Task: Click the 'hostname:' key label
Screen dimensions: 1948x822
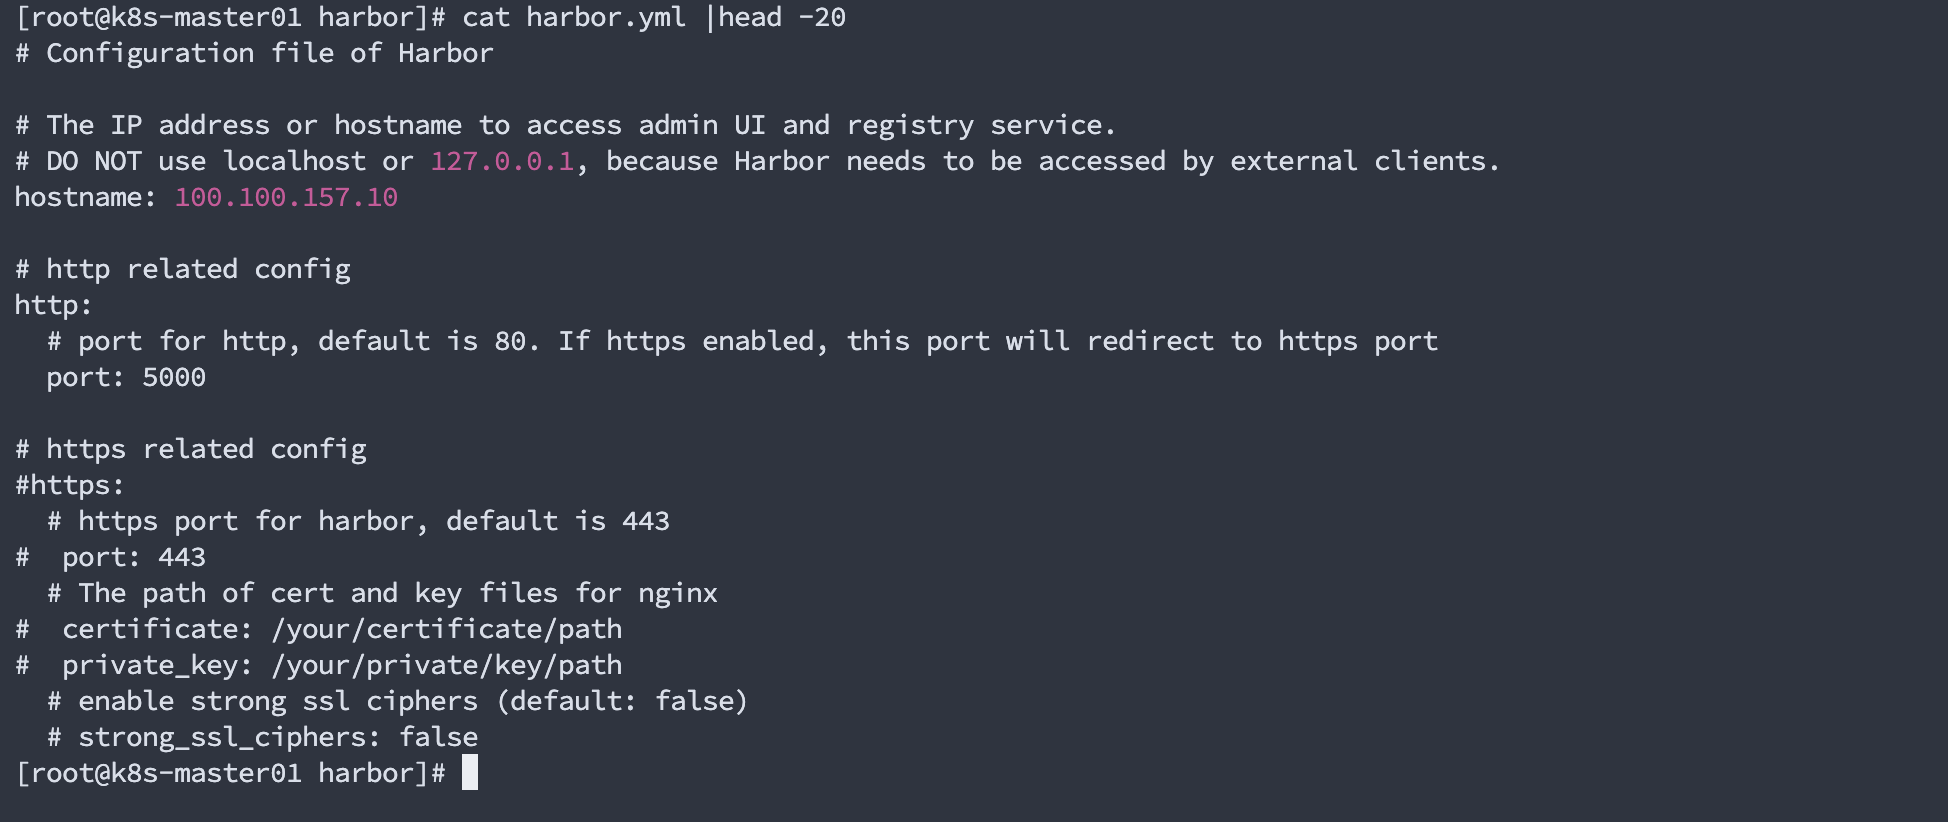Action: click(x=86, y=197)
